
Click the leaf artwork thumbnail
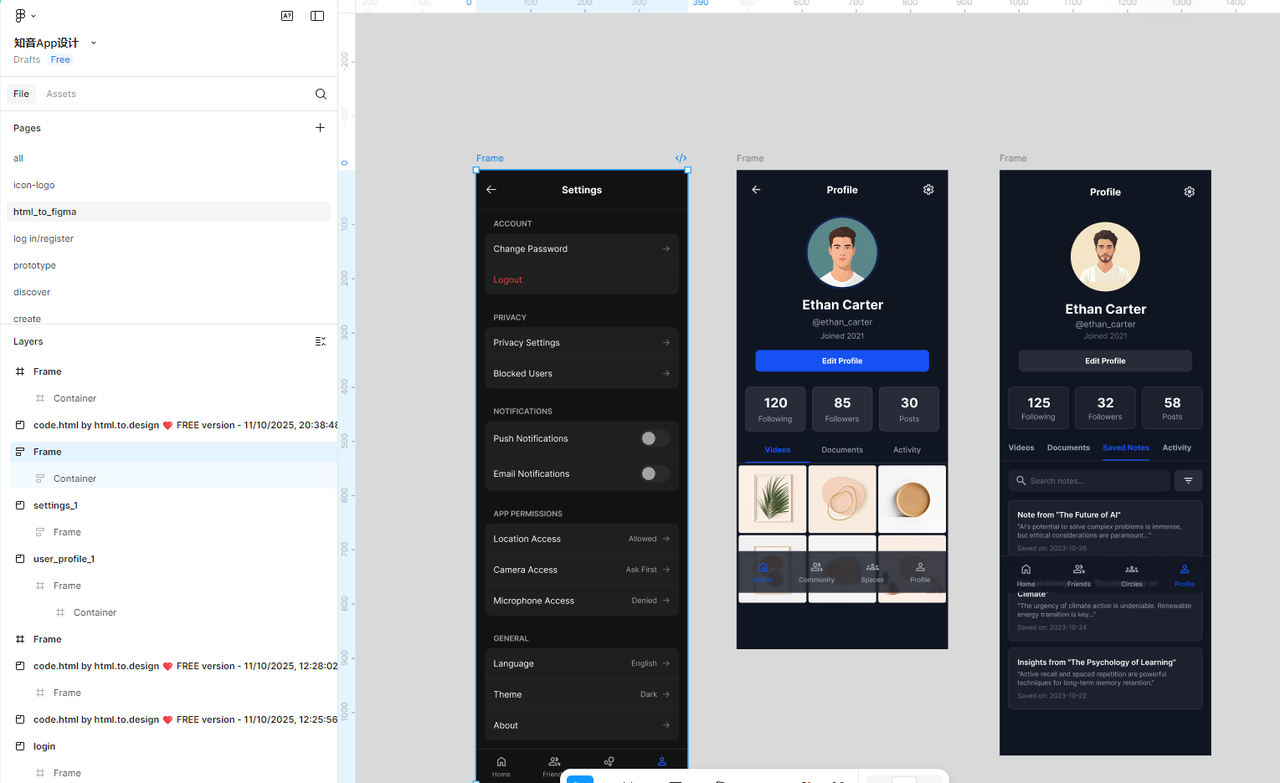[772, 499]
